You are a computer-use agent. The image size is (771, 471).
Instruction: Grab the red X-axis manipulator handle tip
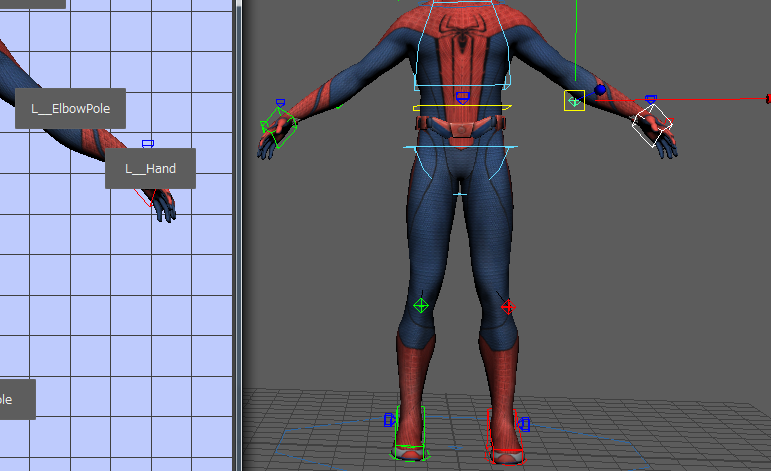767,98
